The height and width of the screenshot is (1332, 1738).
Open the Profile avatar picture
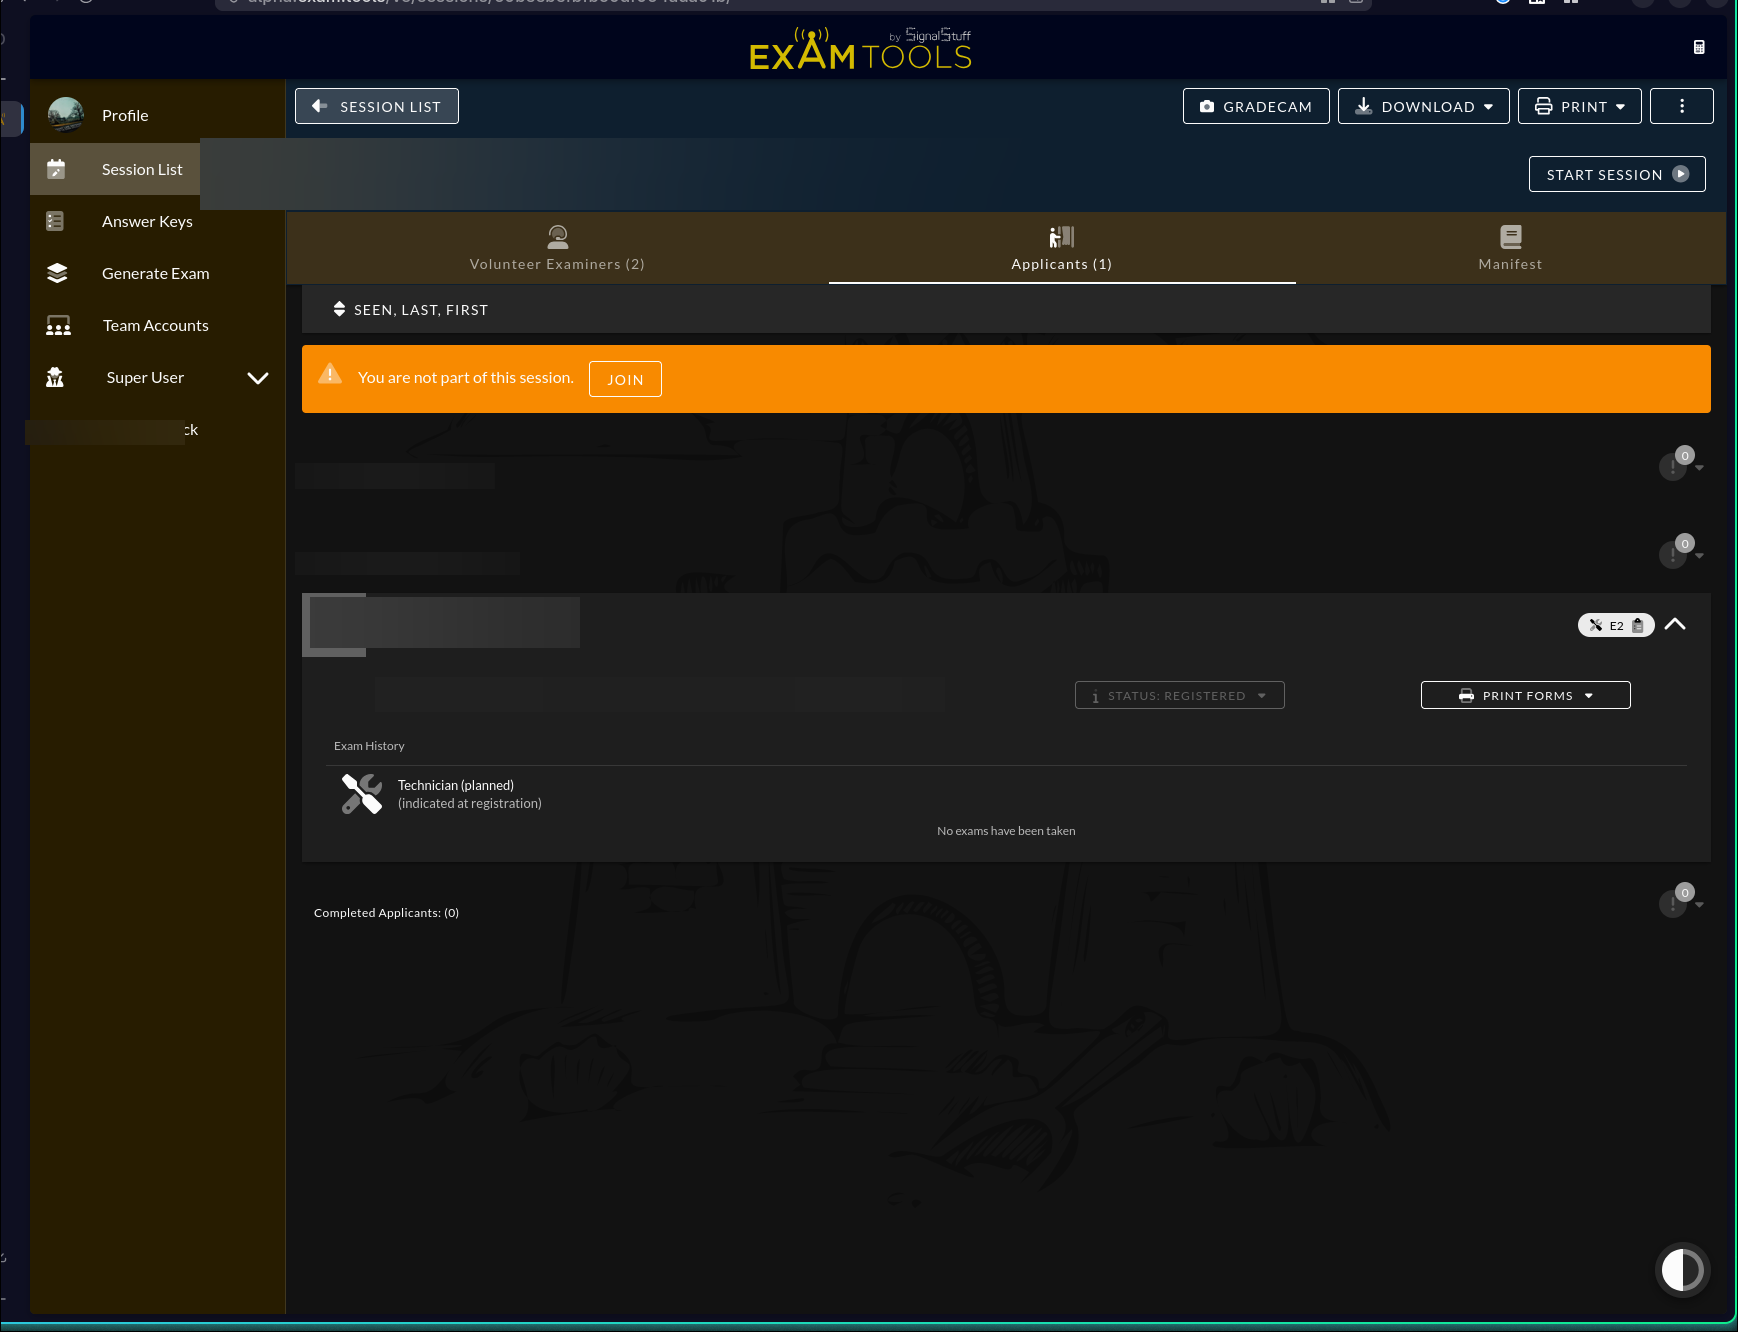tap(66, 115)
